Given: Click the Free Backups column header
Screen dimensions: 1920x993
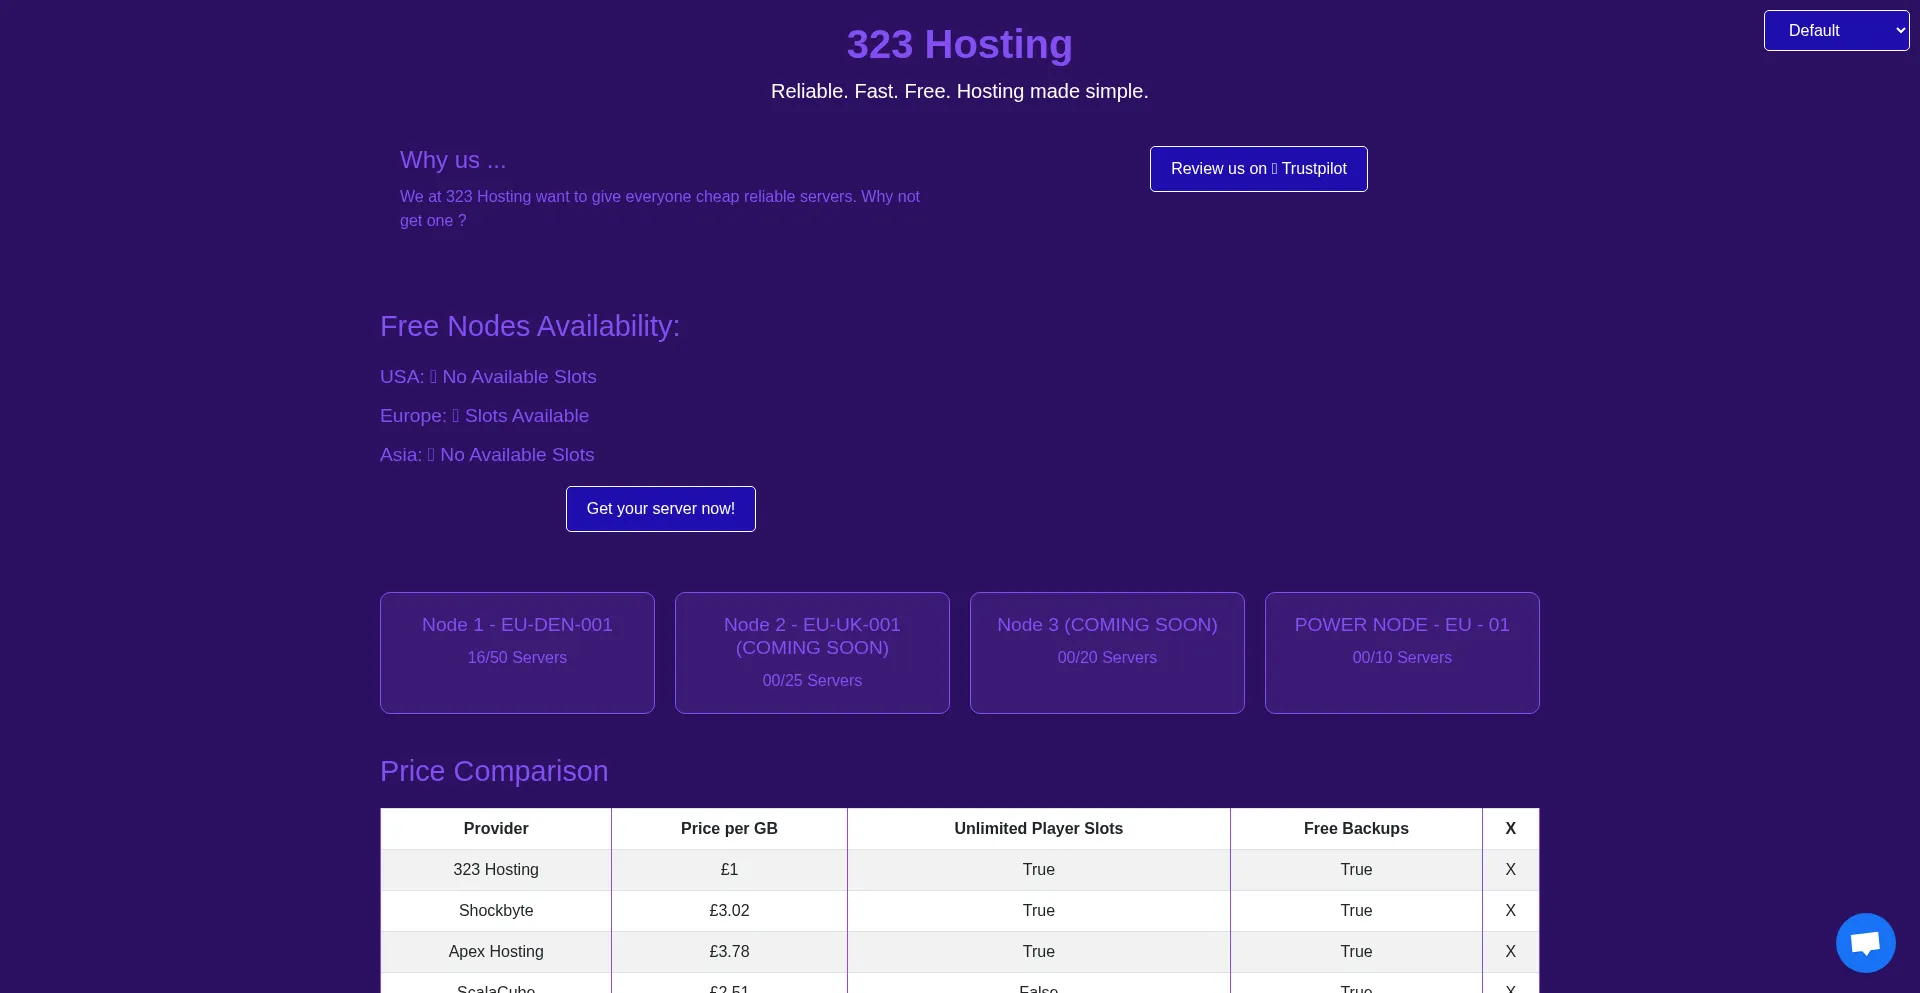Looking at the screenshot, I should (x=1355, y=828).
